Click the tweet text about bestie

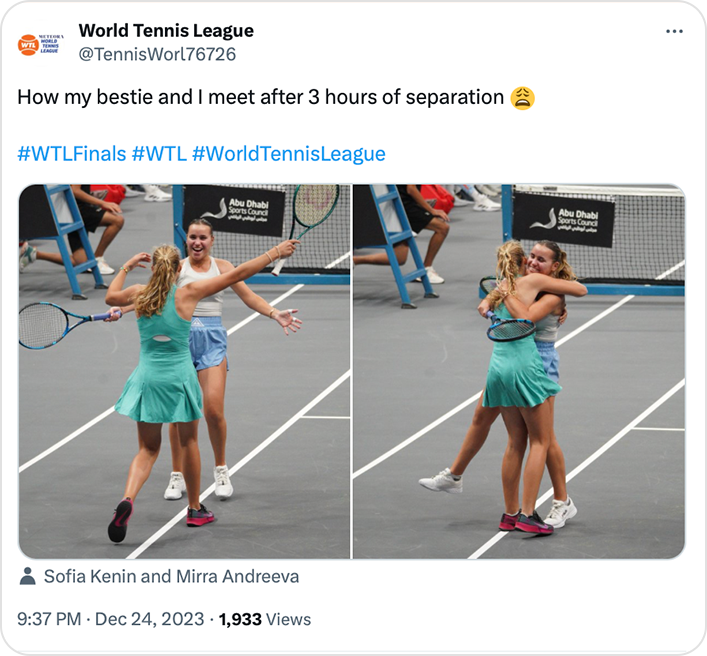click(260, 97)
